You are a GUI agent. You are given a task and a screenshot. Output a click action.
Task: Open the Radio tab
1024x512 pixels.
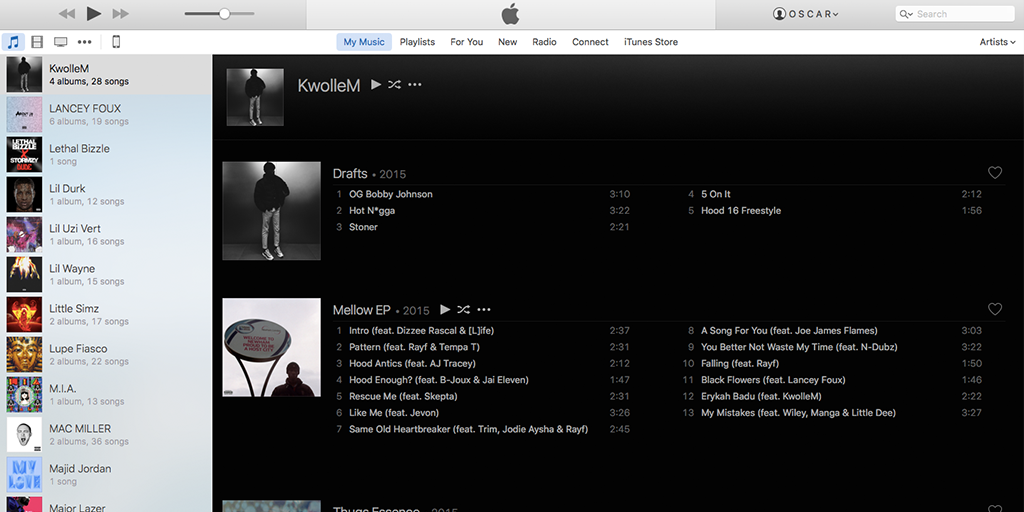tap(544, 42)
